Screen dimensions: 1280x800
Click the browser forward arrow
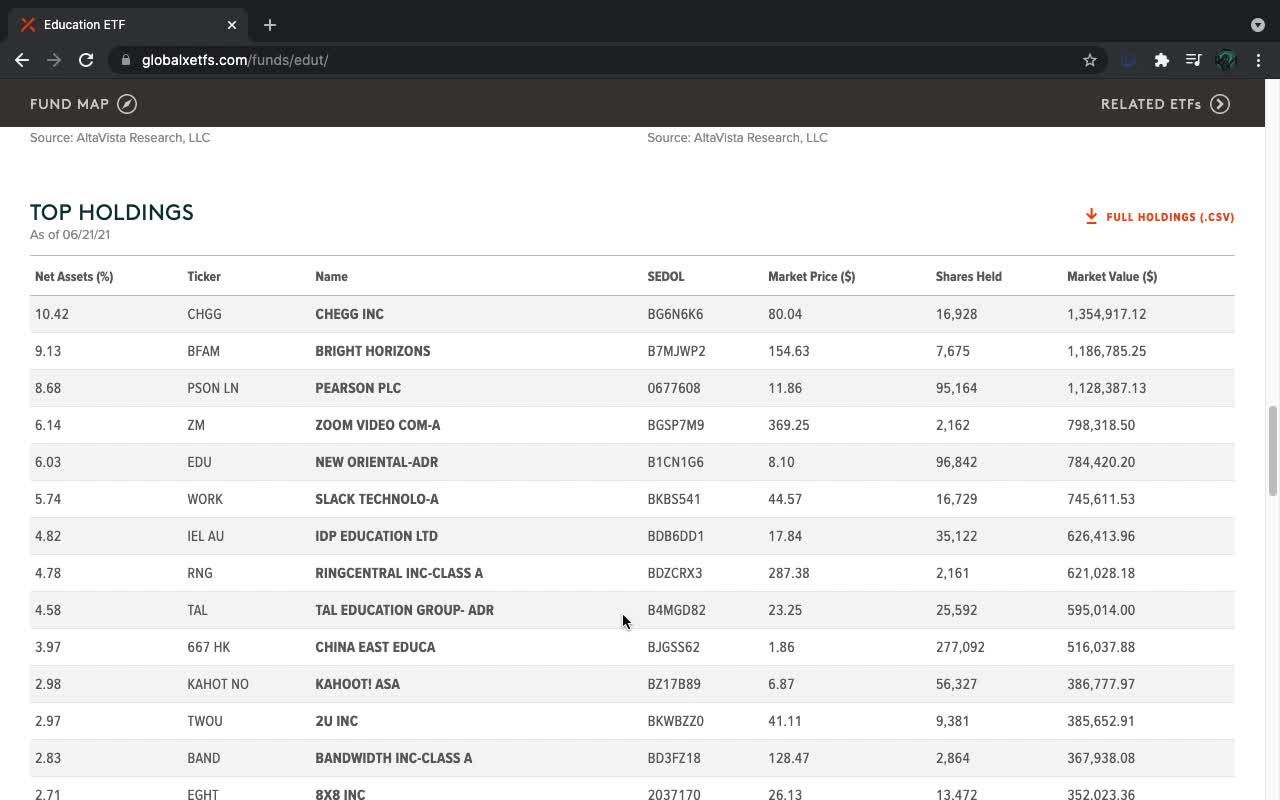tap(54, 60)
